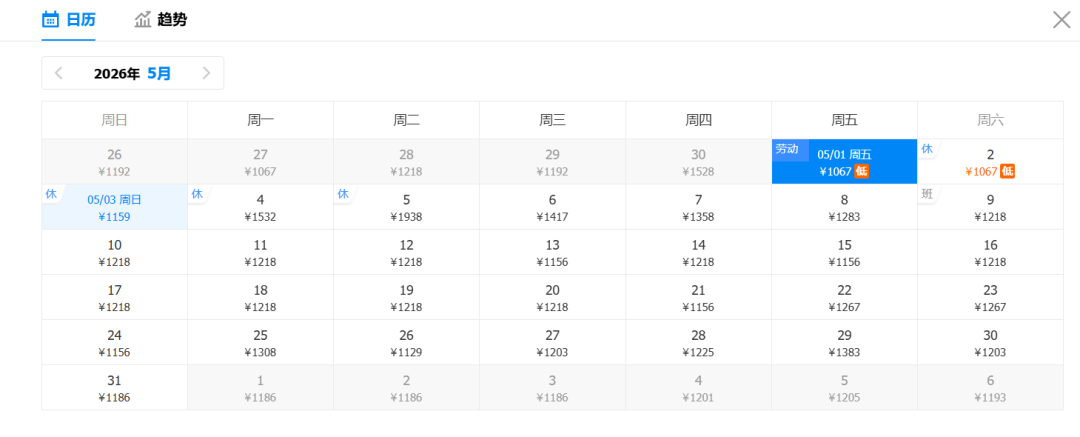Click the 休 rest badge on May 4
The width and height of the screenshot is (1080, 437).
[x=197, y=194]
